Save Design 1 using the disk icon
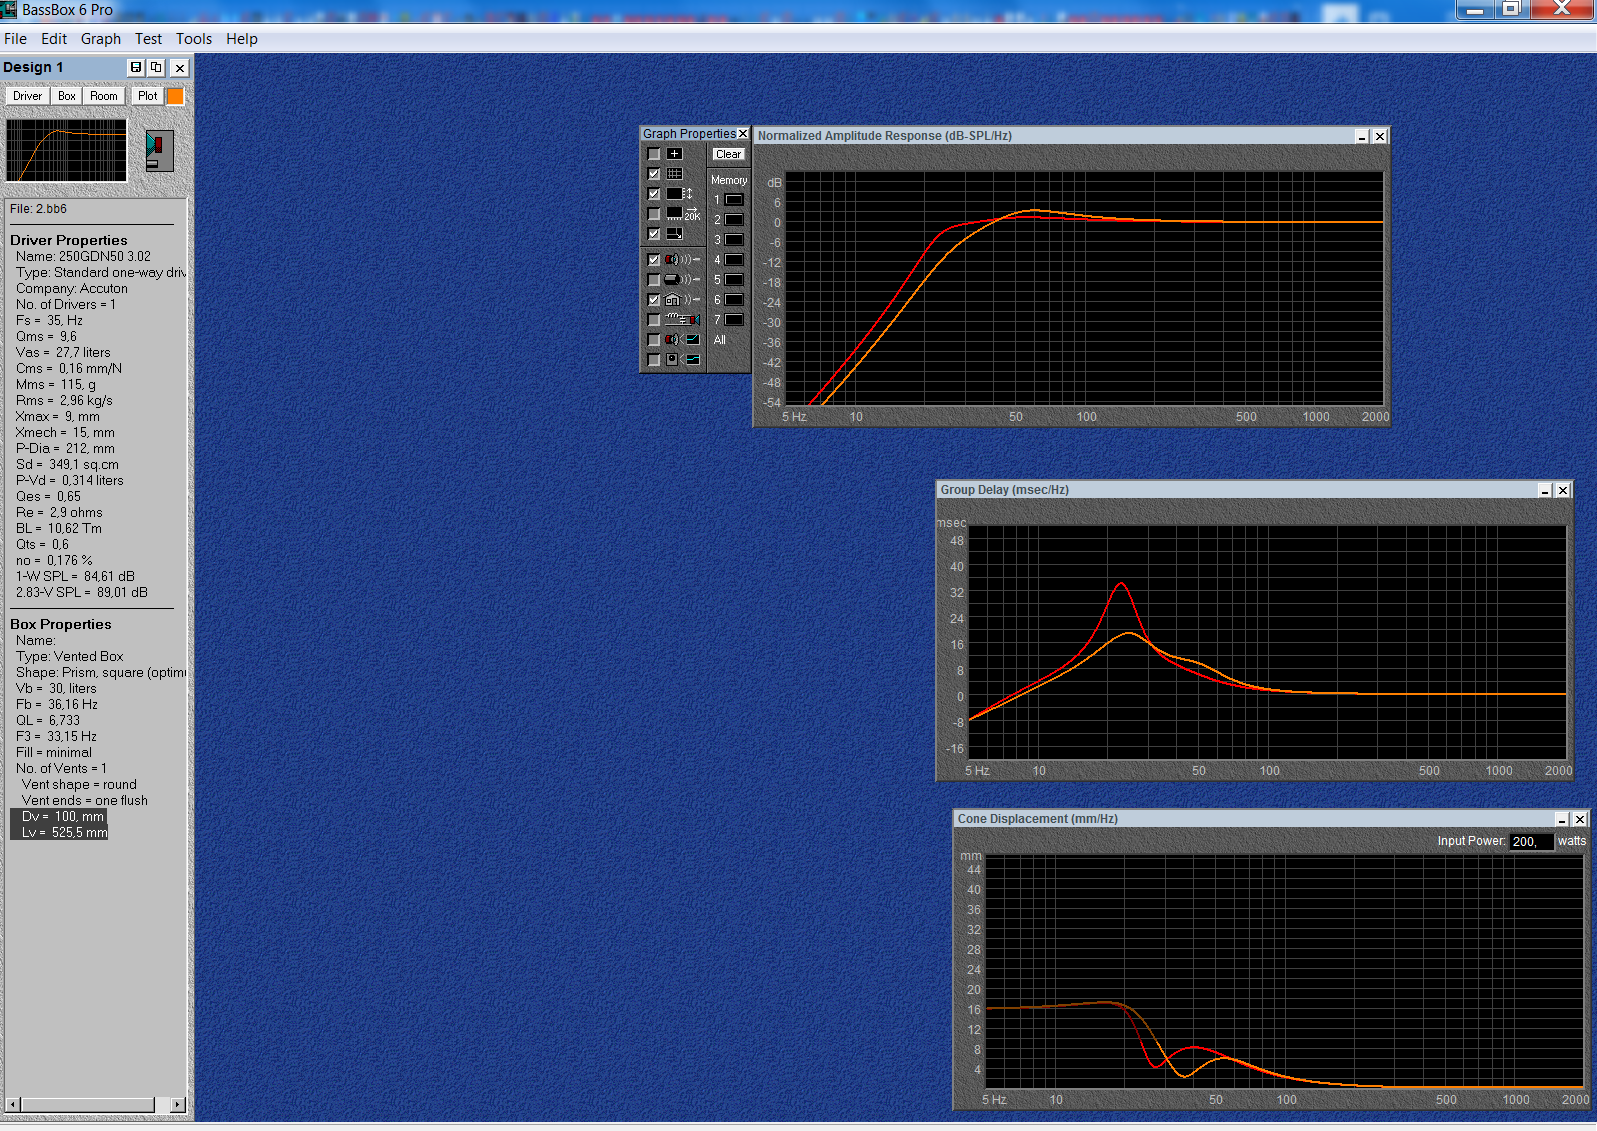The image size is (1597, 1131). pyautogui.click(x=136, y=67)
